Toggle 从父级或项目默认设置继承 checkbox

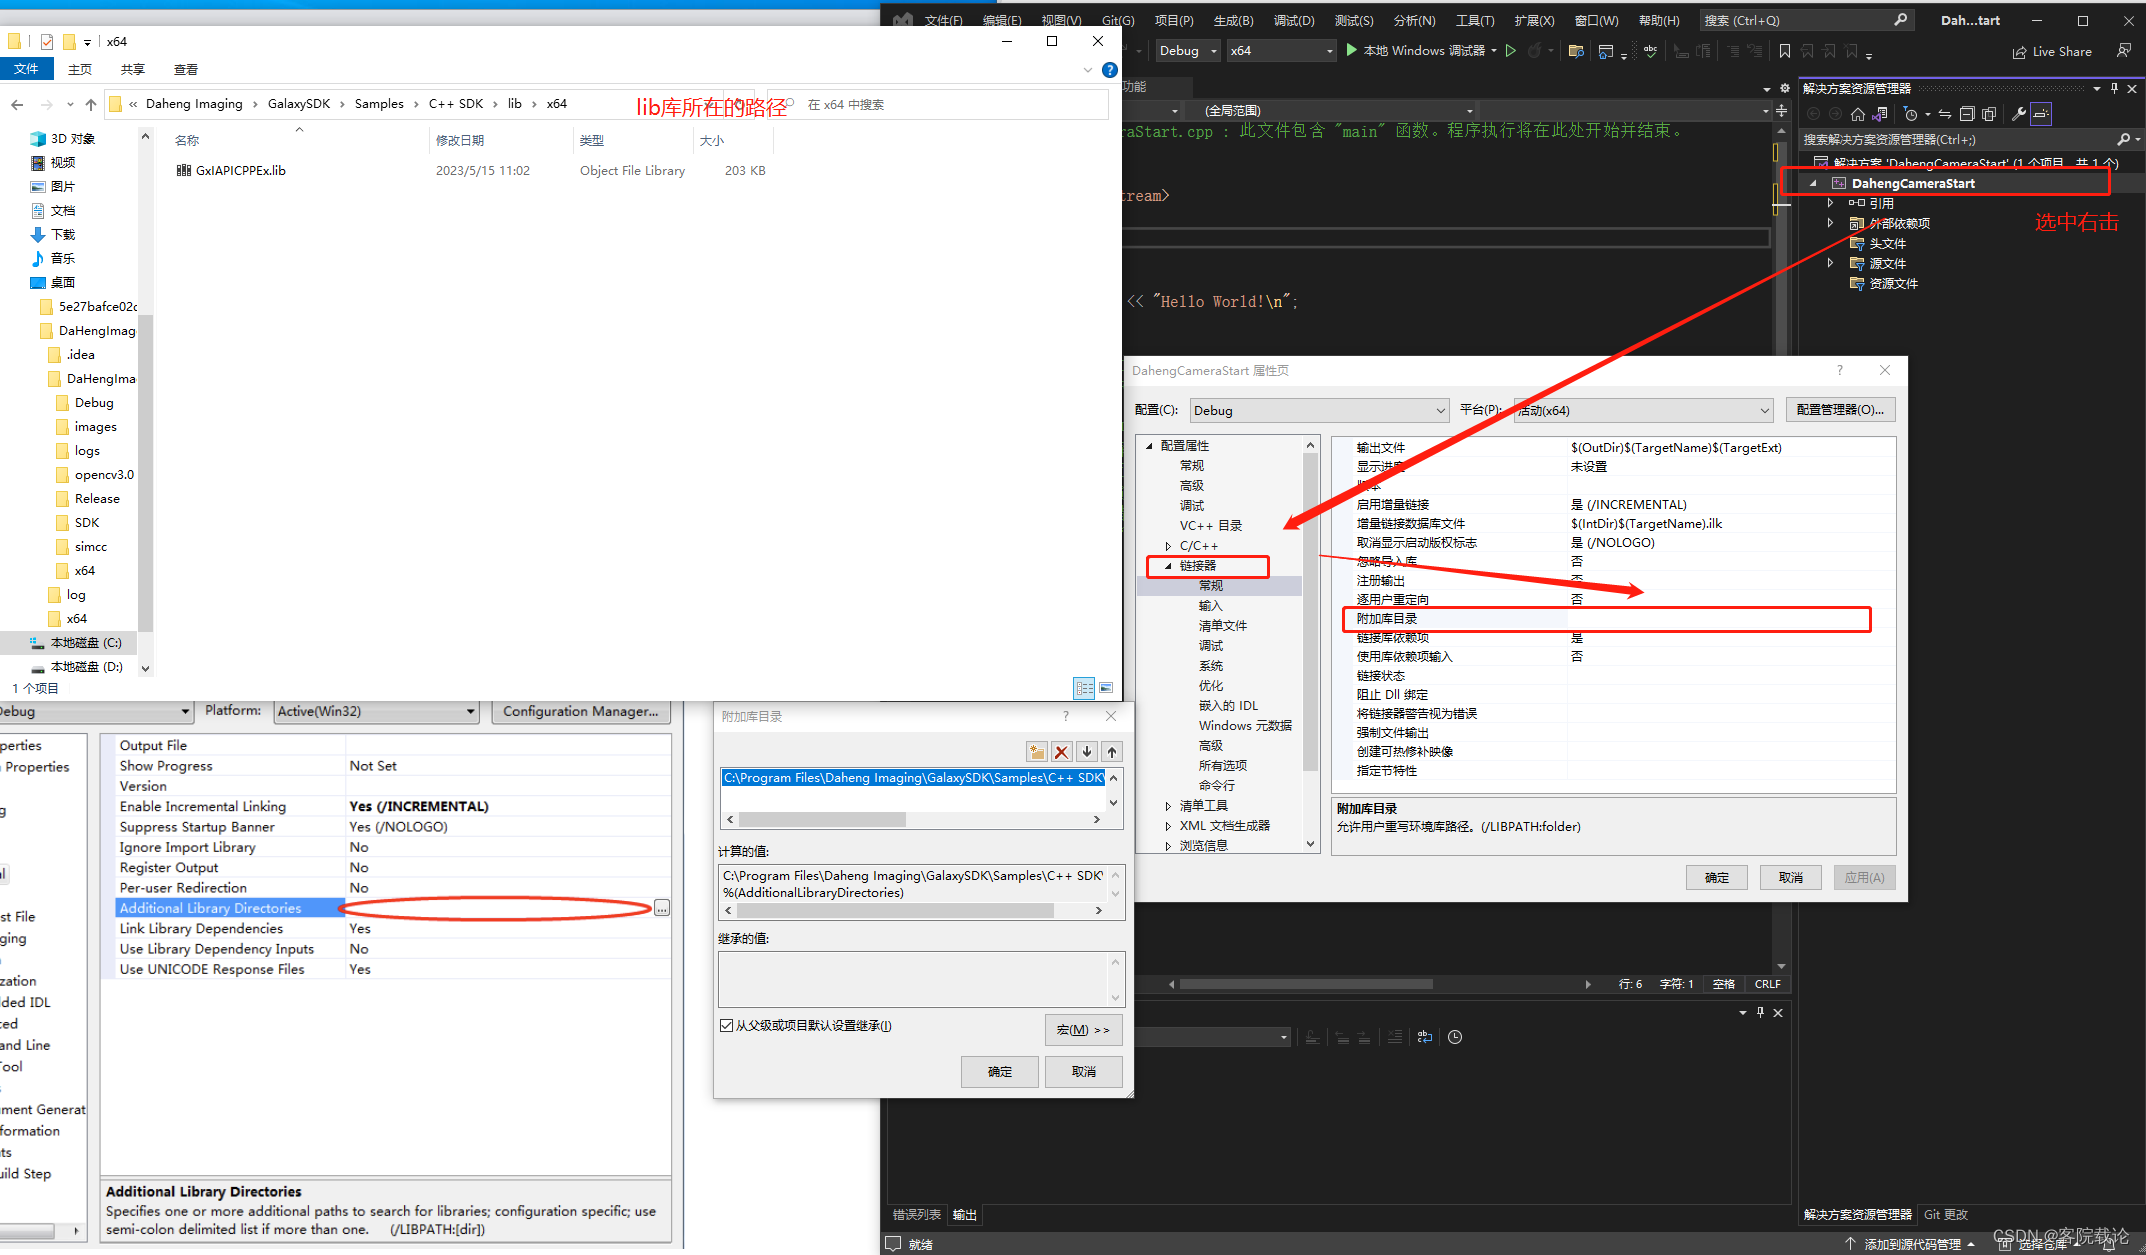click(x=726, y=1026)
